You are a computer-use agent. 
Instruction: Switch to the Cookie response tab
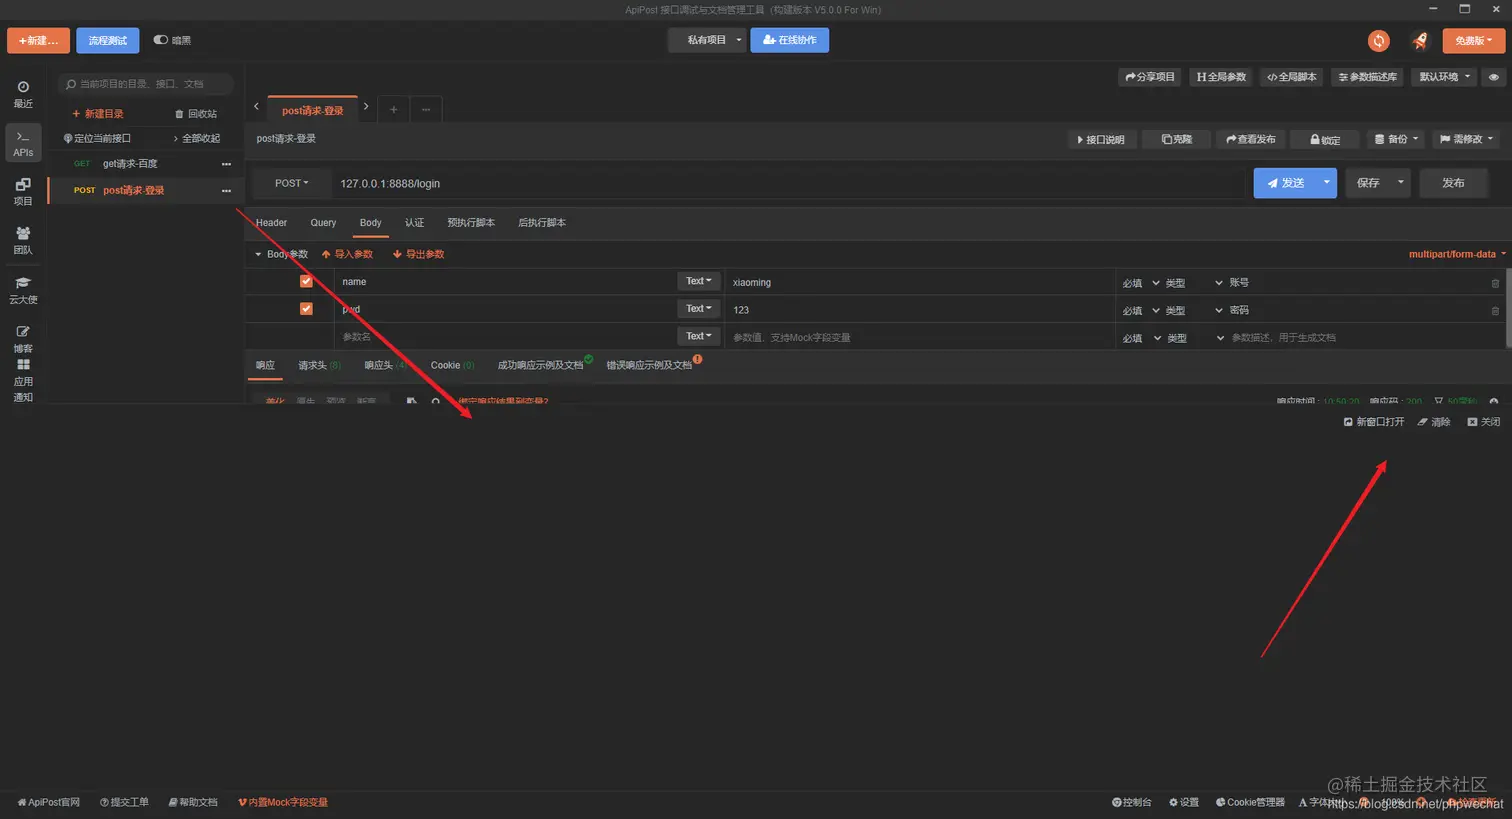tap(452, 366)
